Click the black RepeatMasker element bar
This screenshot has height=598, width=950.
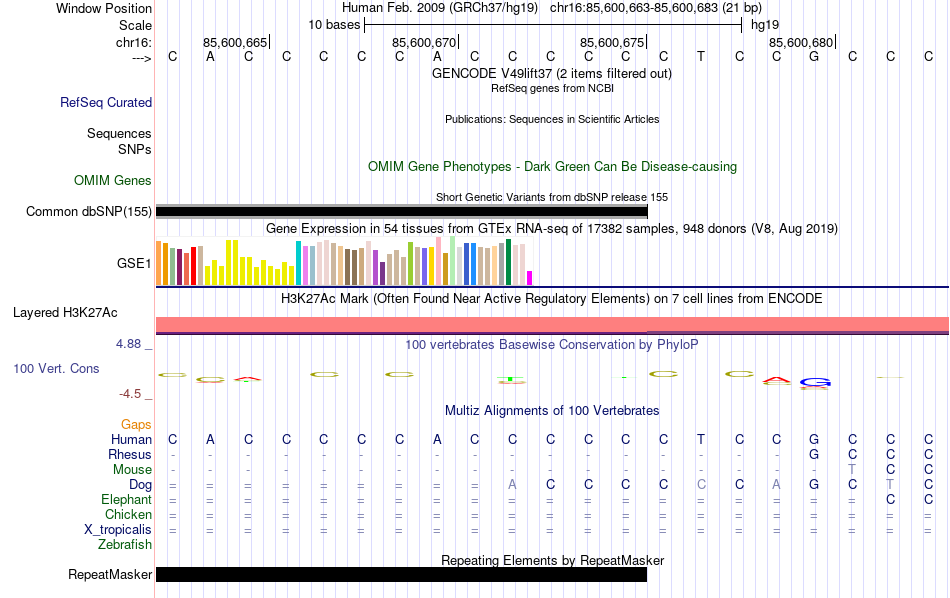coord(401,574)
